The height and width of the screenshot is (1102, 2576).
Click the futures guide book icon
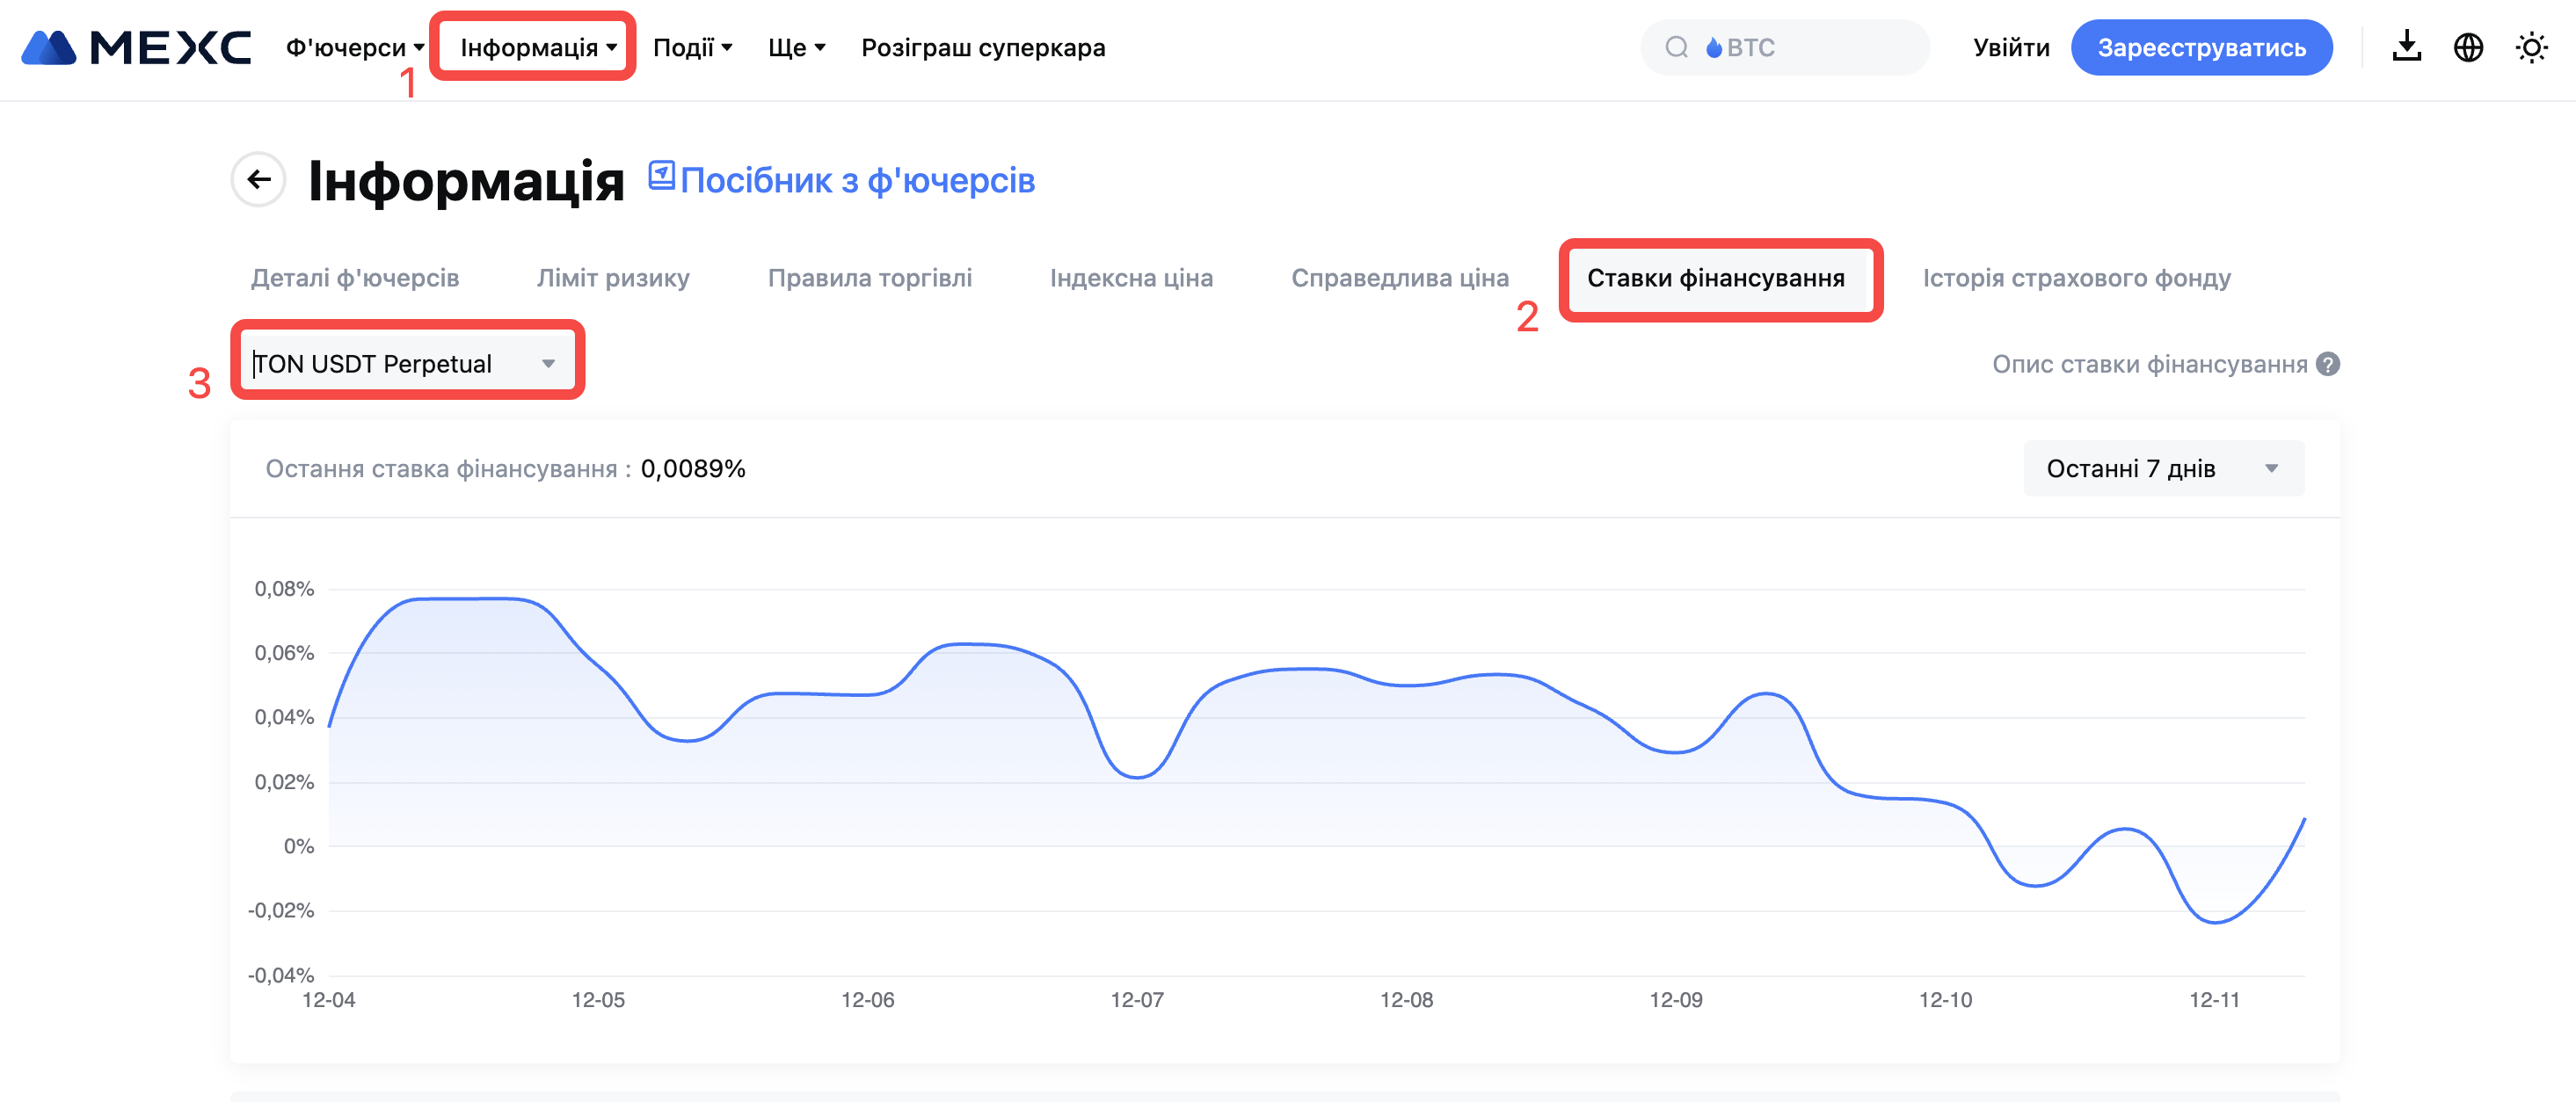[x=661, y=176]
